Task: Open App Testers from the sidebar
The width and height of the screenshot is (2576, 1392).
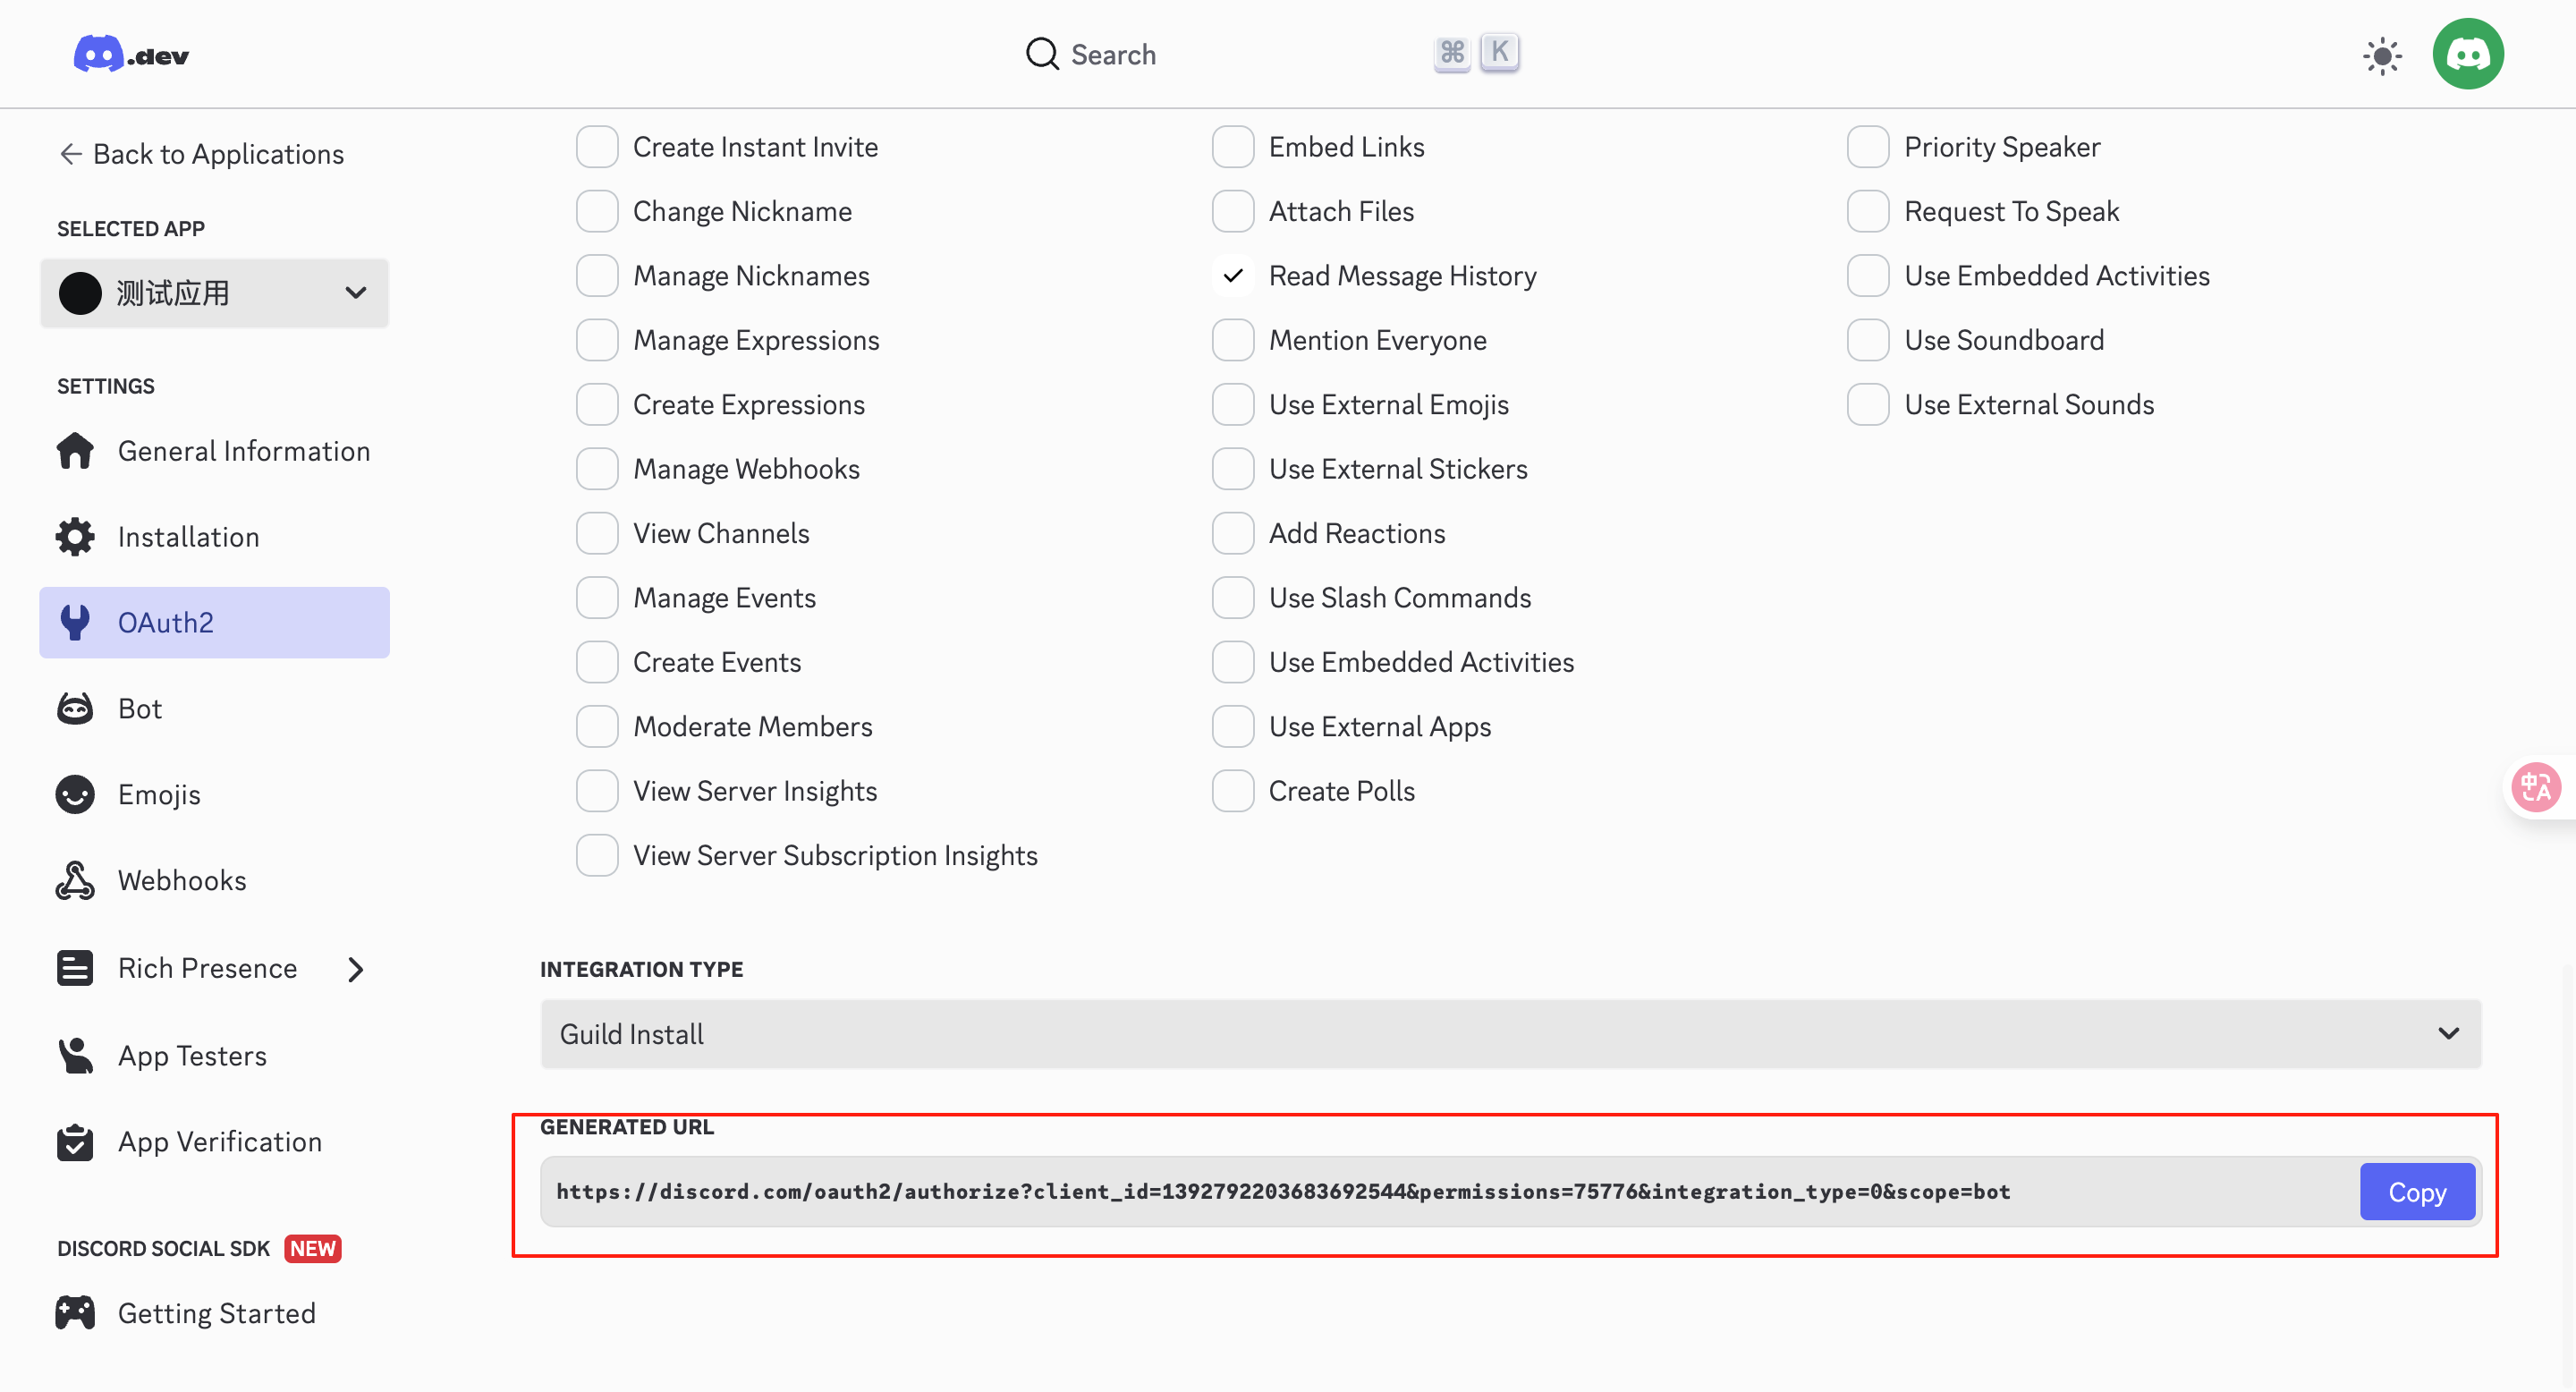Action: [x=192, y=1056]
